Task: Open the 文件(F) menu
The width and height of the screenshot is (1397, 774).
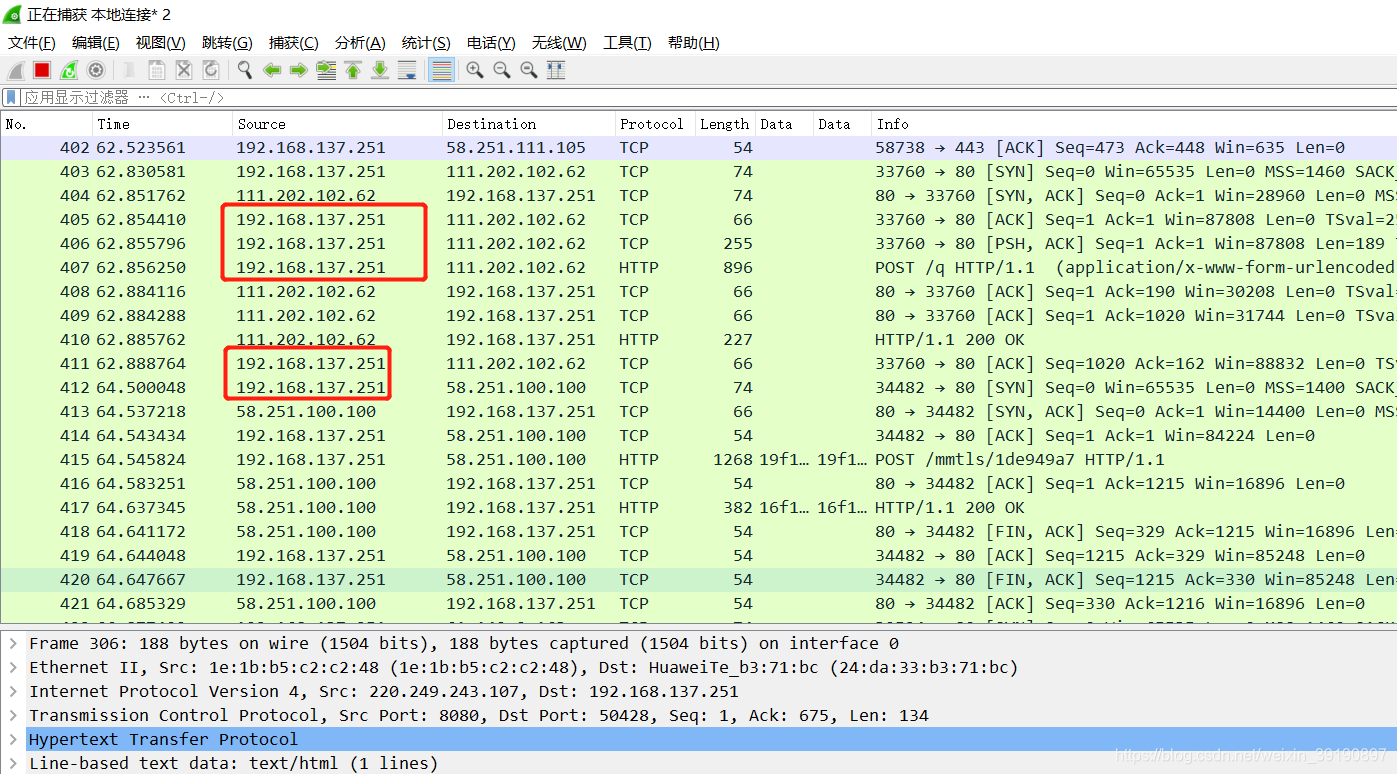Action: (x=32, y=43)
